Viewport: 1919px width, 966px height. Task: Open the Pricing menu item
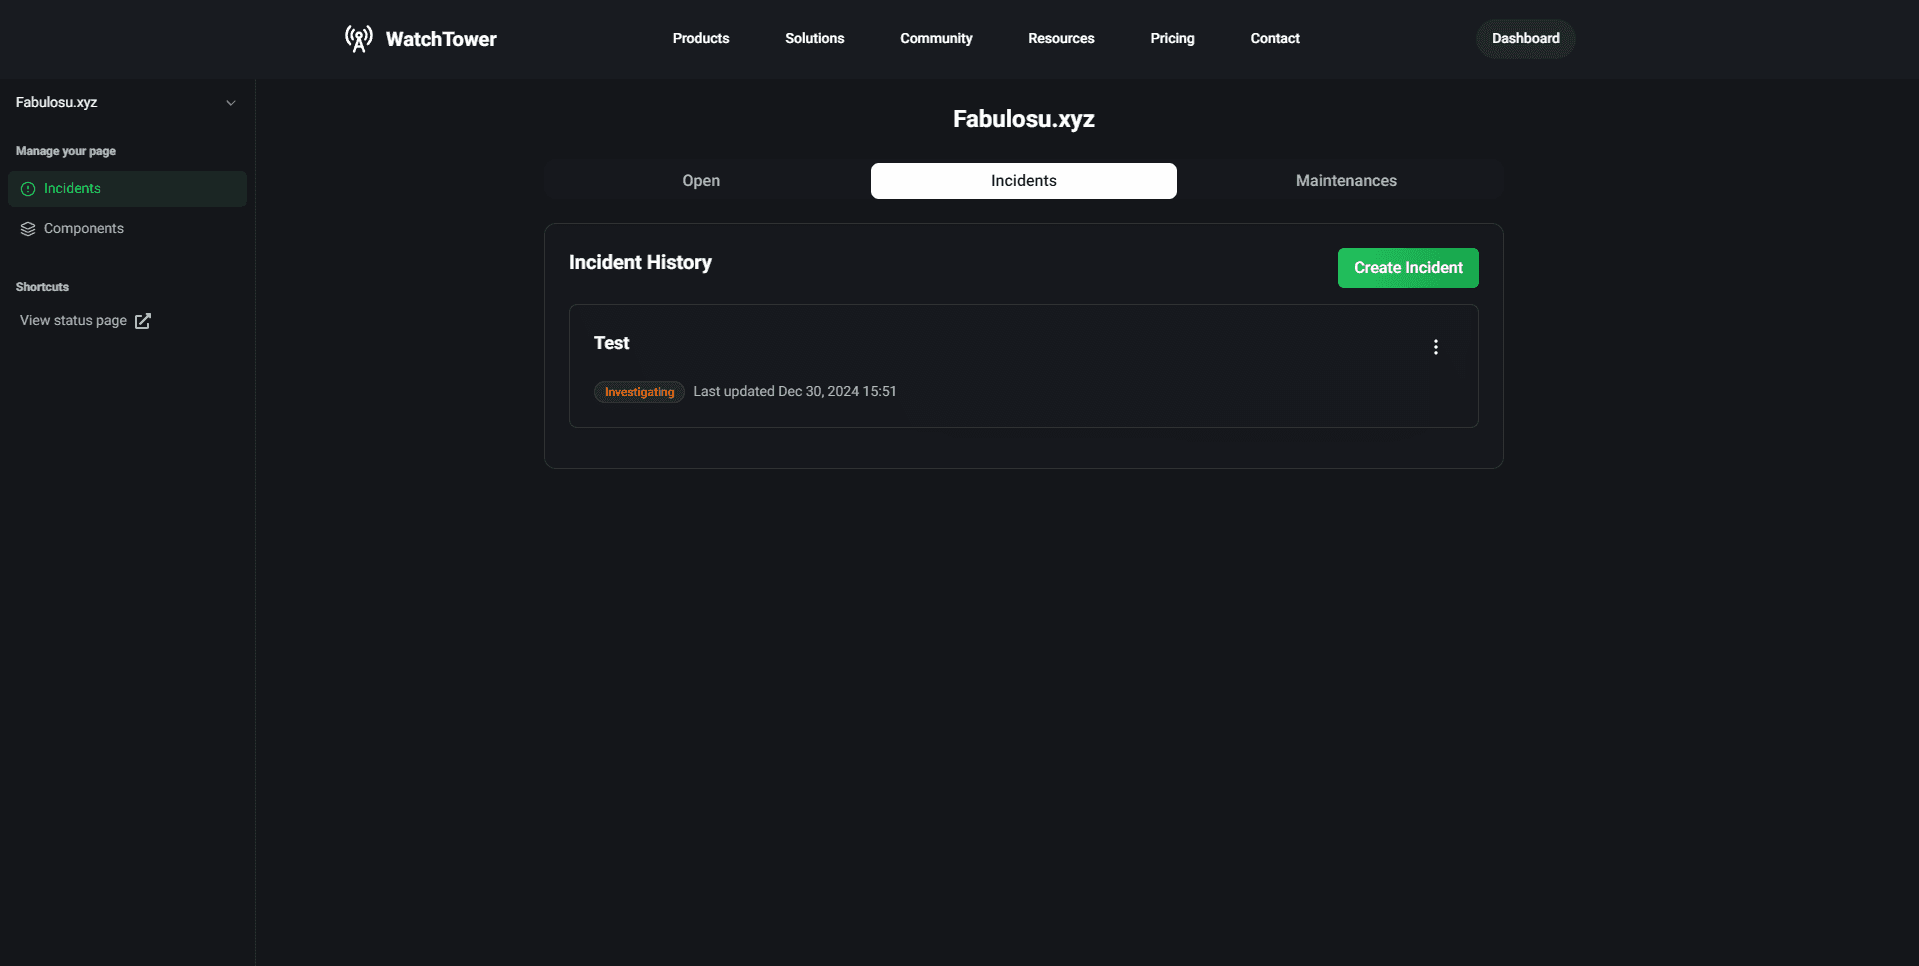click(1171, 38)
